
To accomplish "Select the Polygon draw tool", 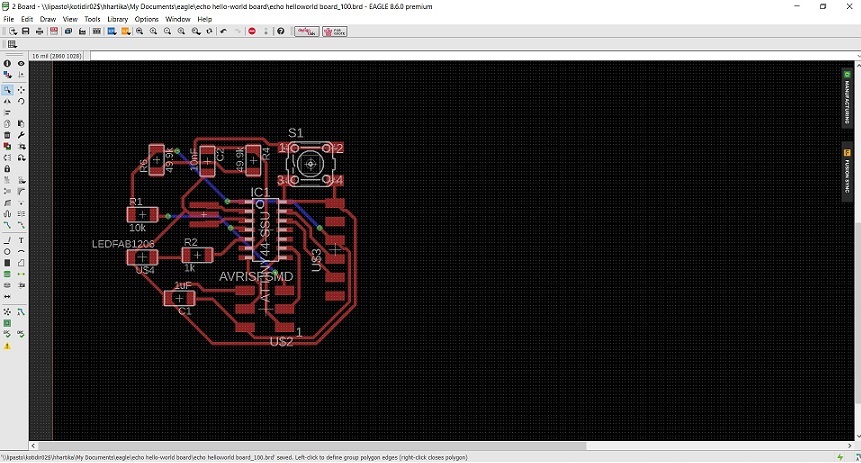I will pos(21,263).
